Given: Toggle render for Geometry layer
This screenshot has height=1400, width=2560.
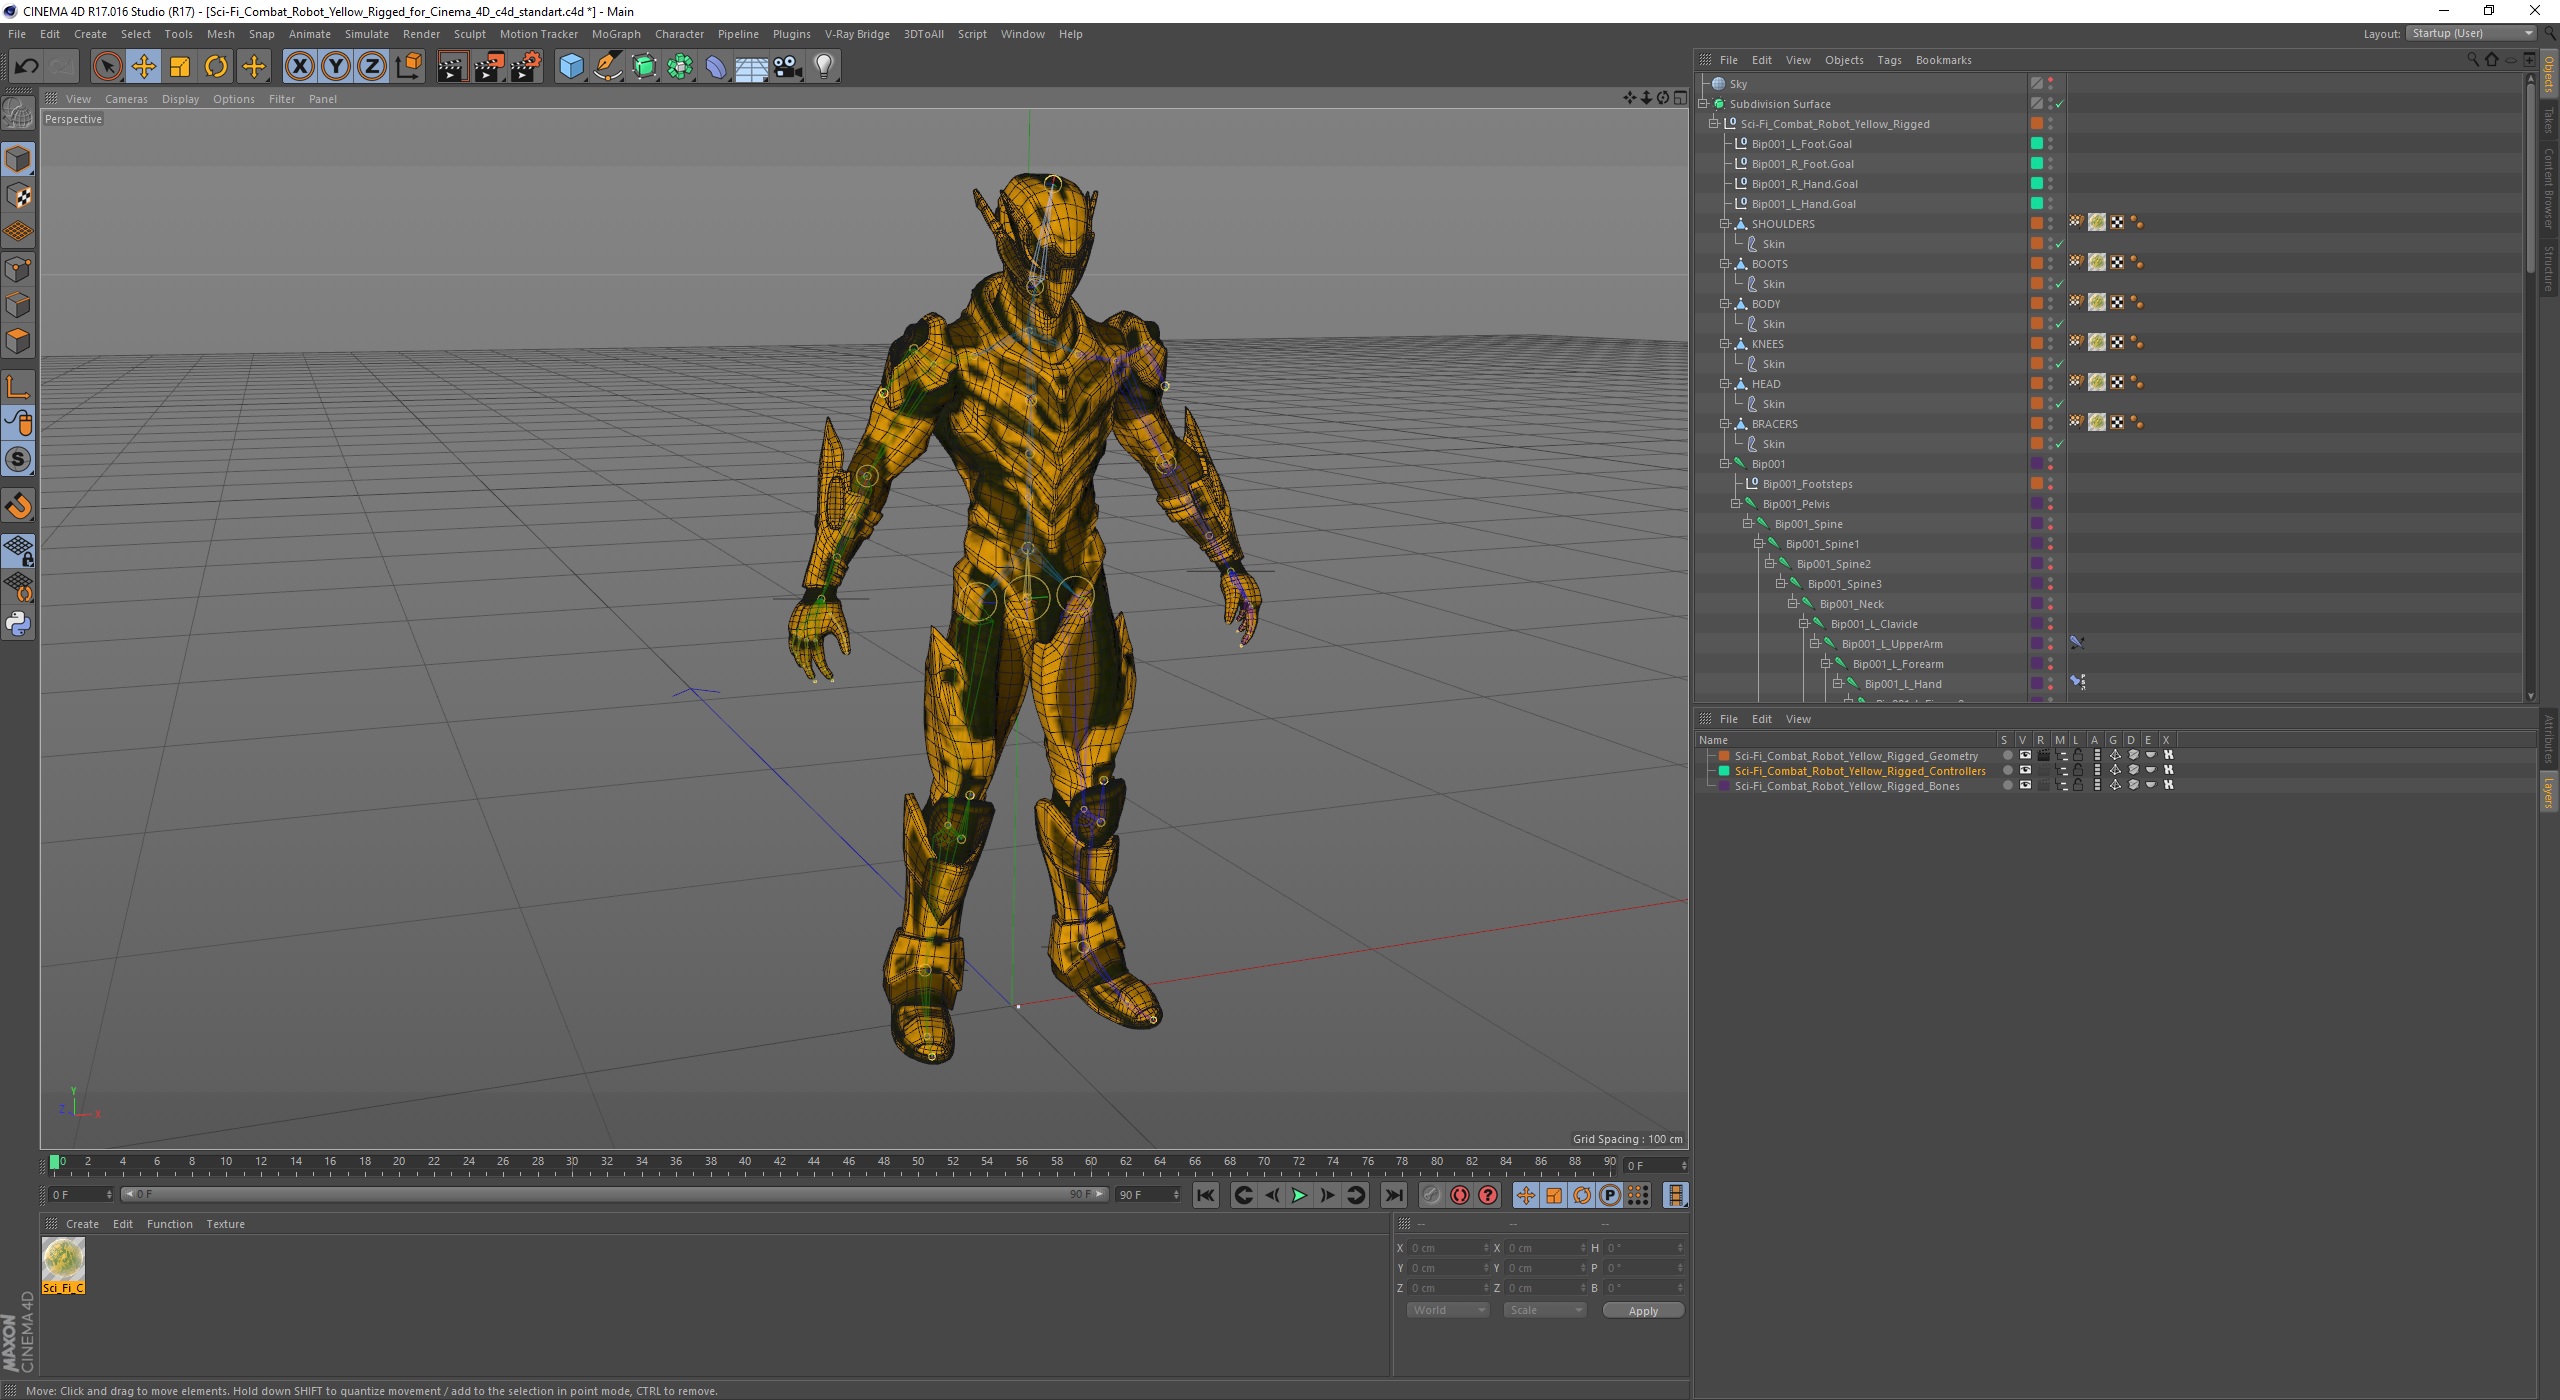Looking at the screenshot, I should (2043, 756).
